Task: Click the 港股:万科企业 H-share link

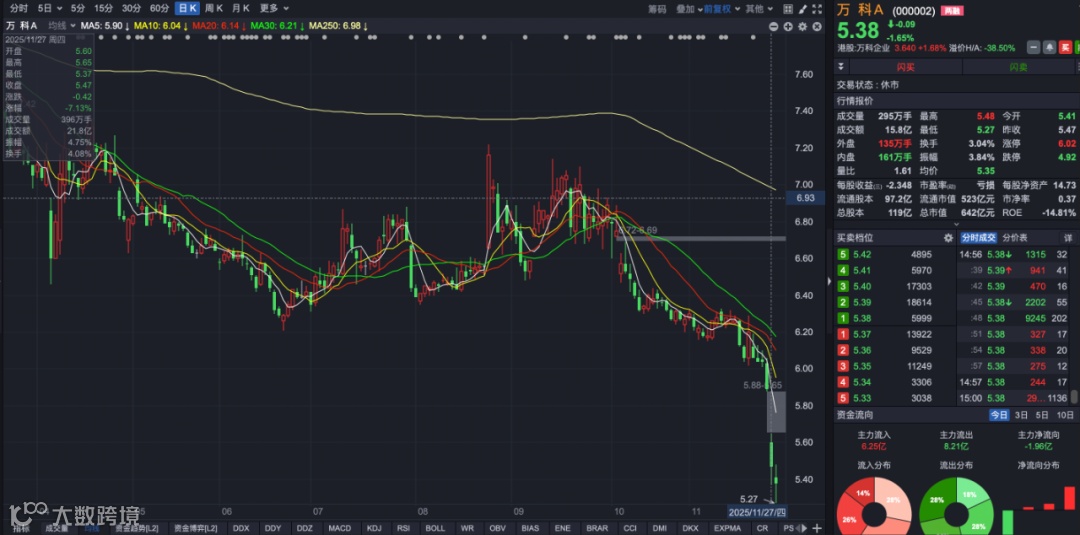Action: pyautogui.click(x=864, y=48)
